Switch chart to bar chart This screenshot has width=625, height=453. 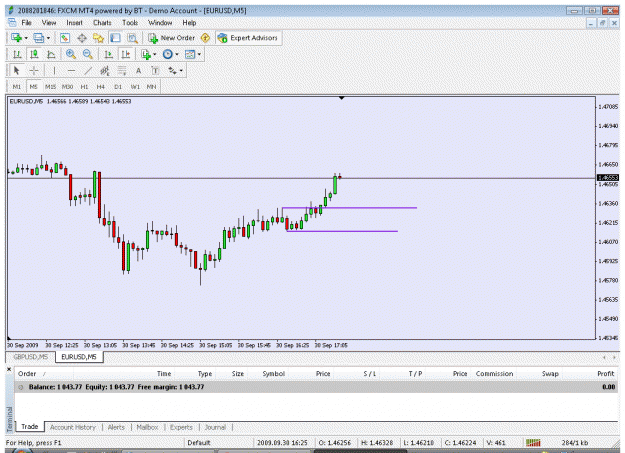click(x=17, y=54)
